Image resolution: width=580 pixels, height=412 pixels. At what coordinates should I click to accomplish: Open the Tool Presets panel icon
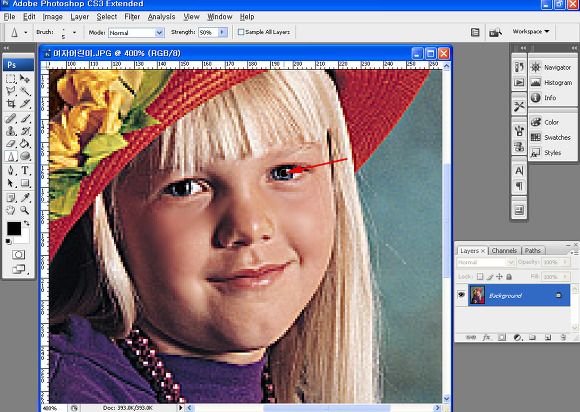tap(519, 107)
